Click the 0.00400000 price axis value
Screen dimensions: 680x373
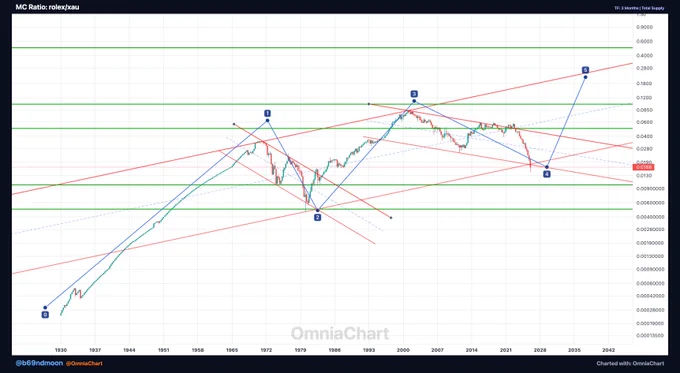[650, 217]
